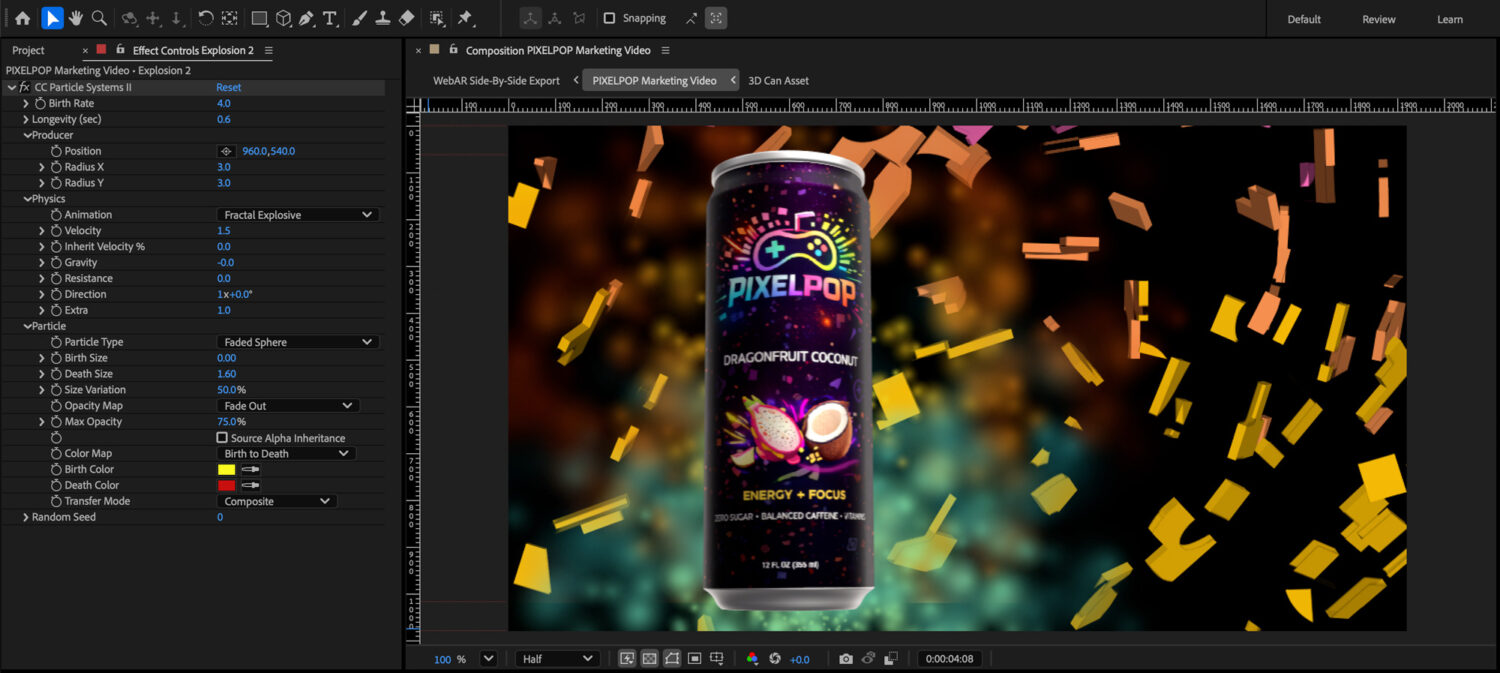Screen dimensions: 1500x673
Task: Reset CC Particle Systems II effect
Action: (228, 87)
